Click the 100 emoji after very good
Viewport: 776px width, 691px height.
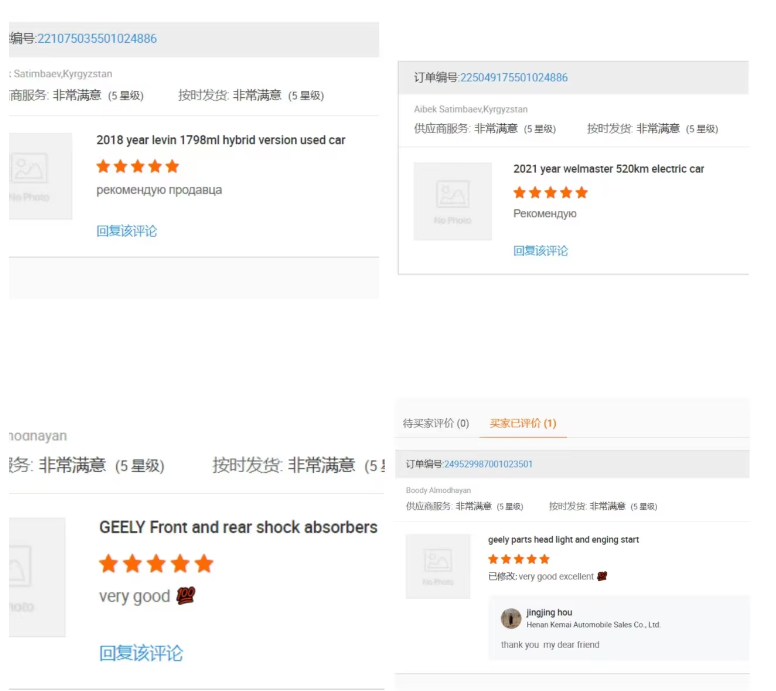click(x=186, y=595)
